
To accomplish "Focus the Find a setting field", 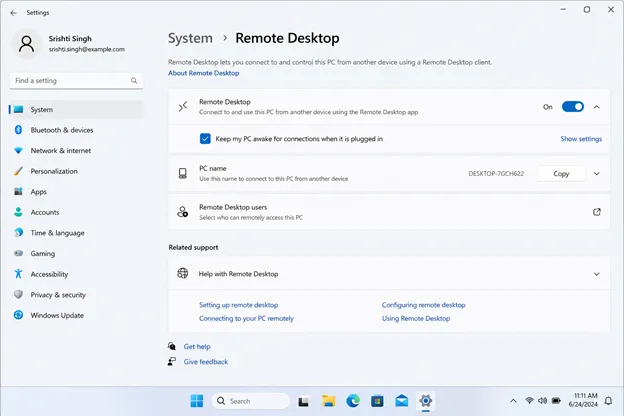I will pyautogui.click(x=76, y=81).
